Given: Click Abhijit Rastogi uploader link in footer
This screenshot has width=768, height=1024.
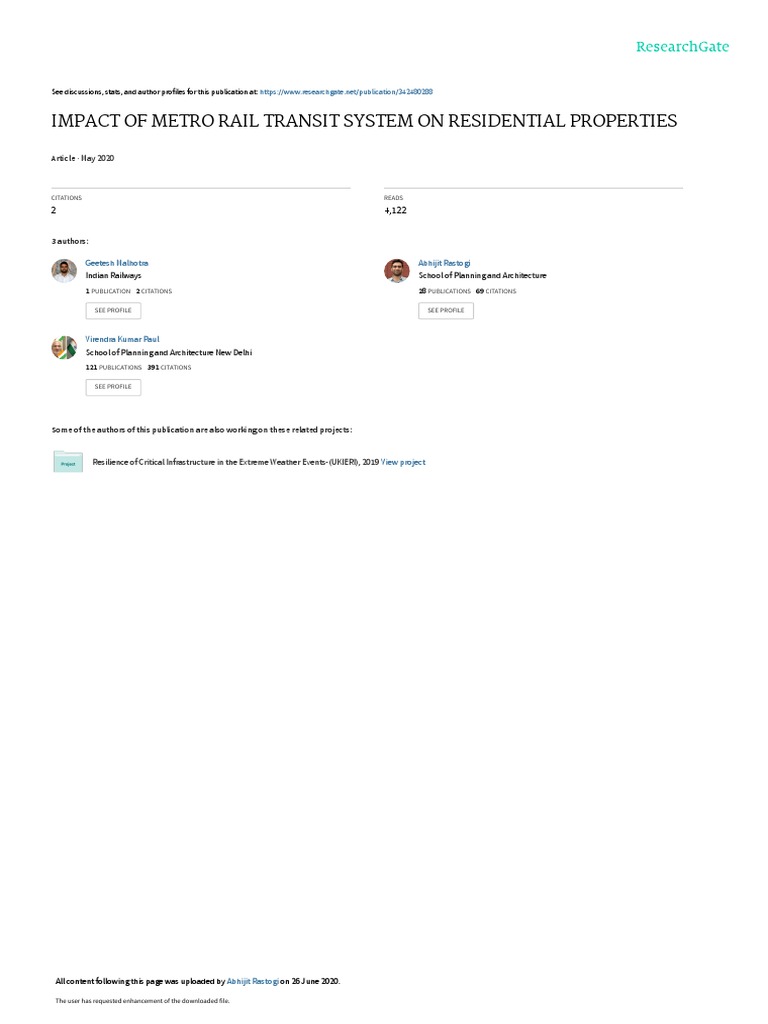Looking at the screenshot, I should point(253,981).
